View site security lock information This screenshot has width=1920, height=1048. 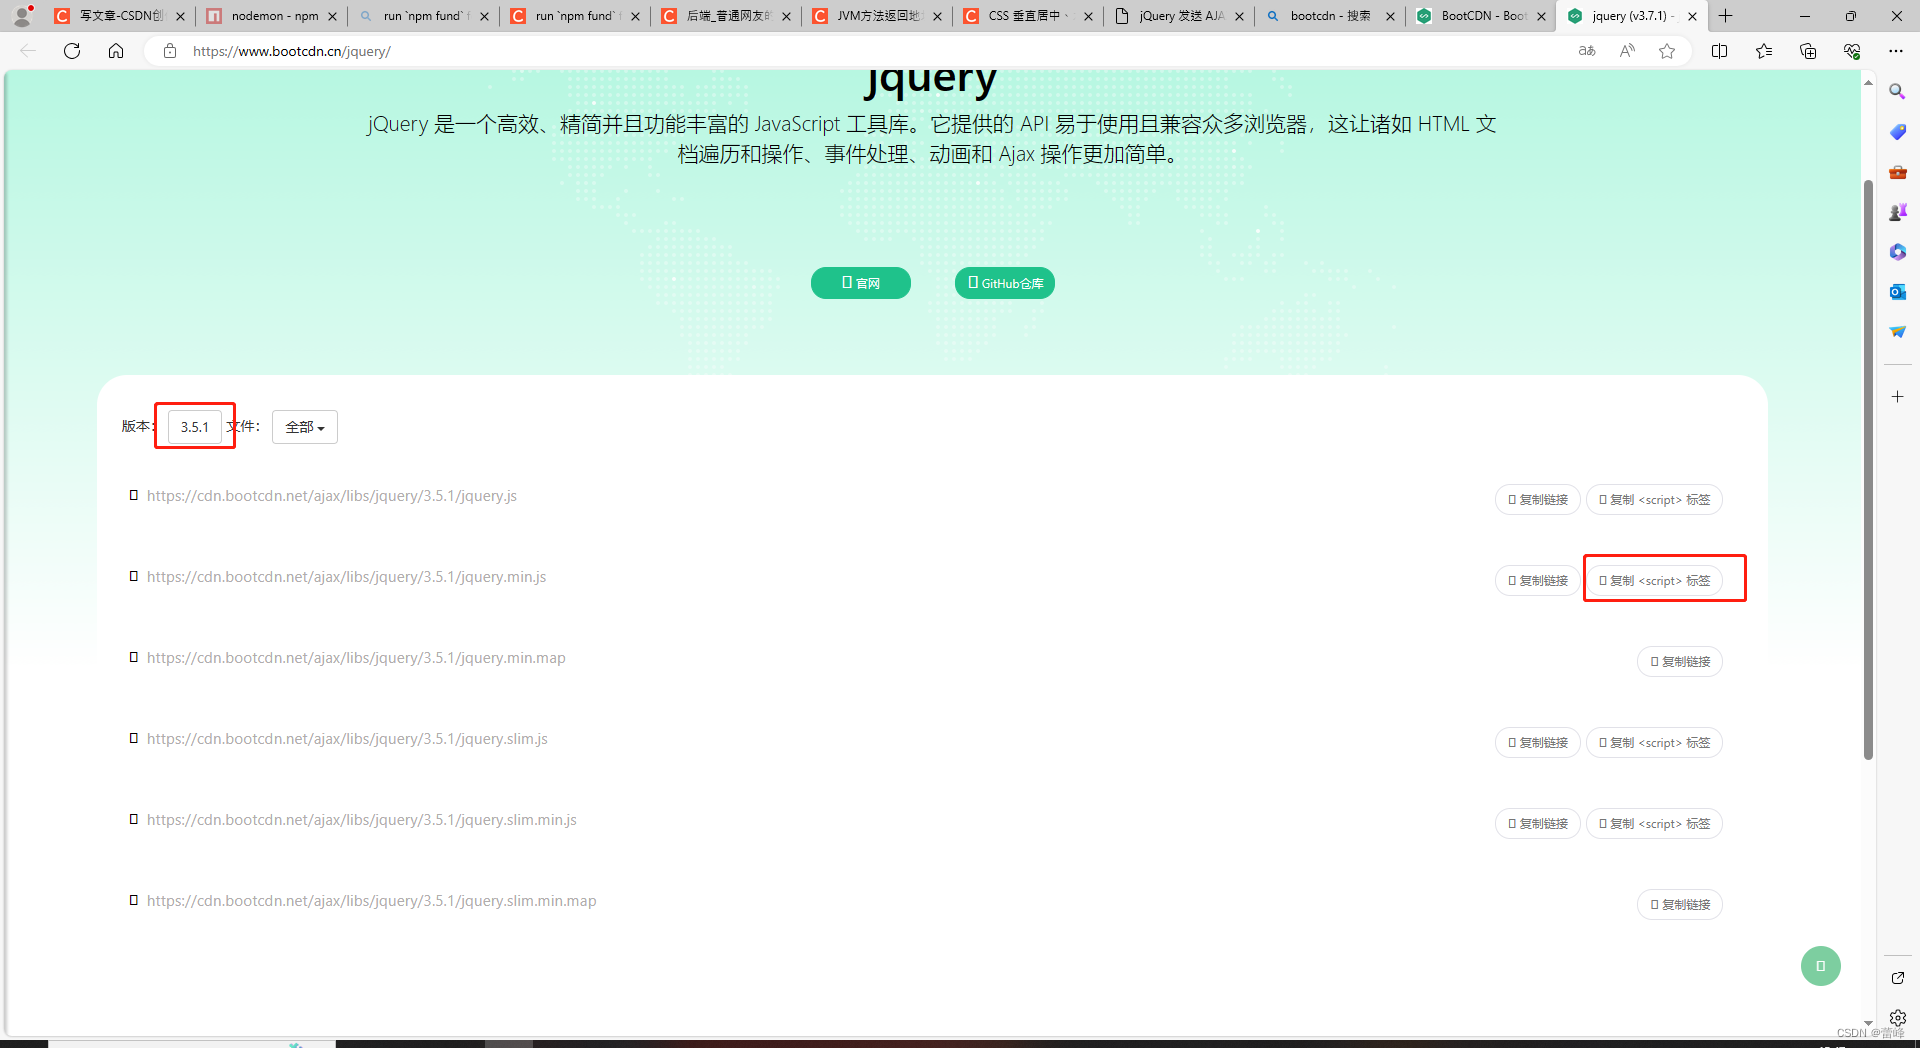(x=170, y=51)
